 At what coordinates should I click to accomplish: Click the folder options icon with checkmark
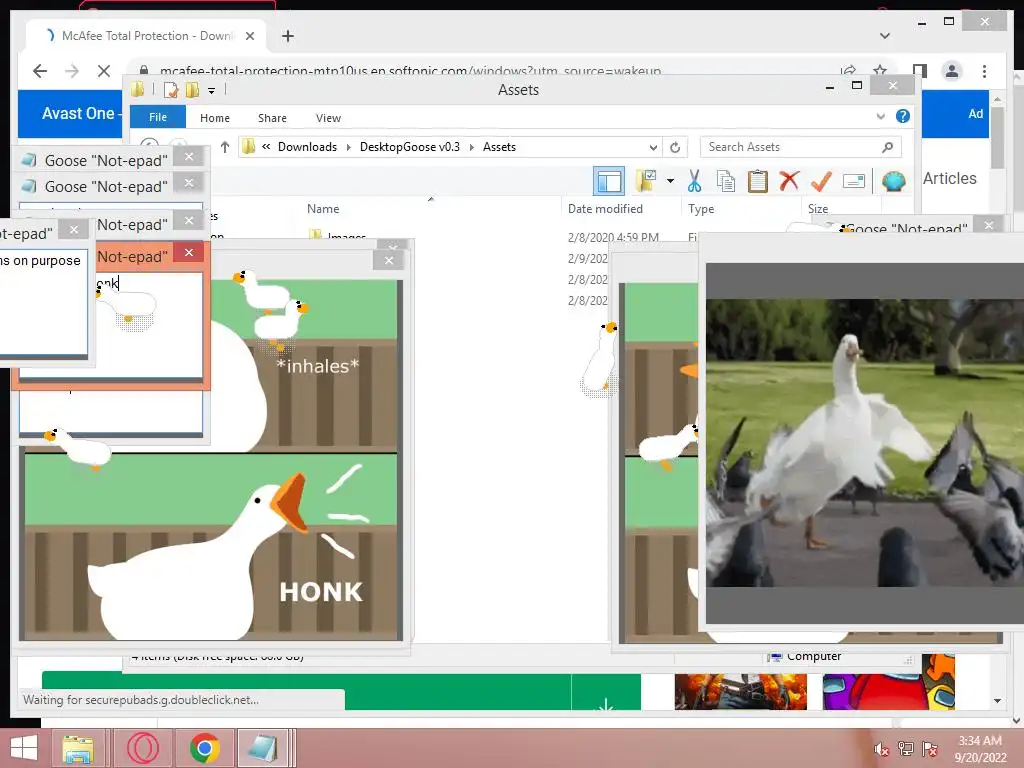[x=646, y=181]
